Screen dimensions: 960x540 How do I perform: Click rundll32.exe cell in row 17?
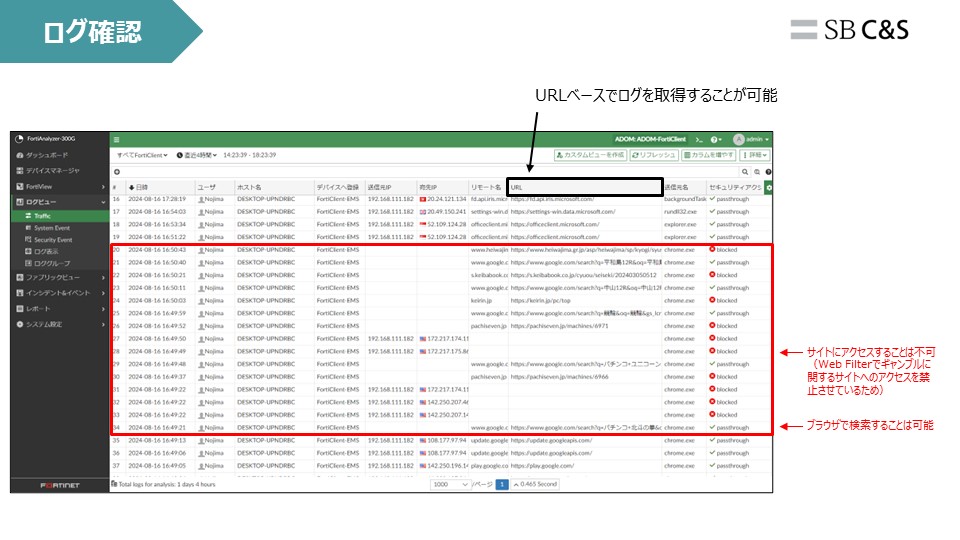pos(680,212)
